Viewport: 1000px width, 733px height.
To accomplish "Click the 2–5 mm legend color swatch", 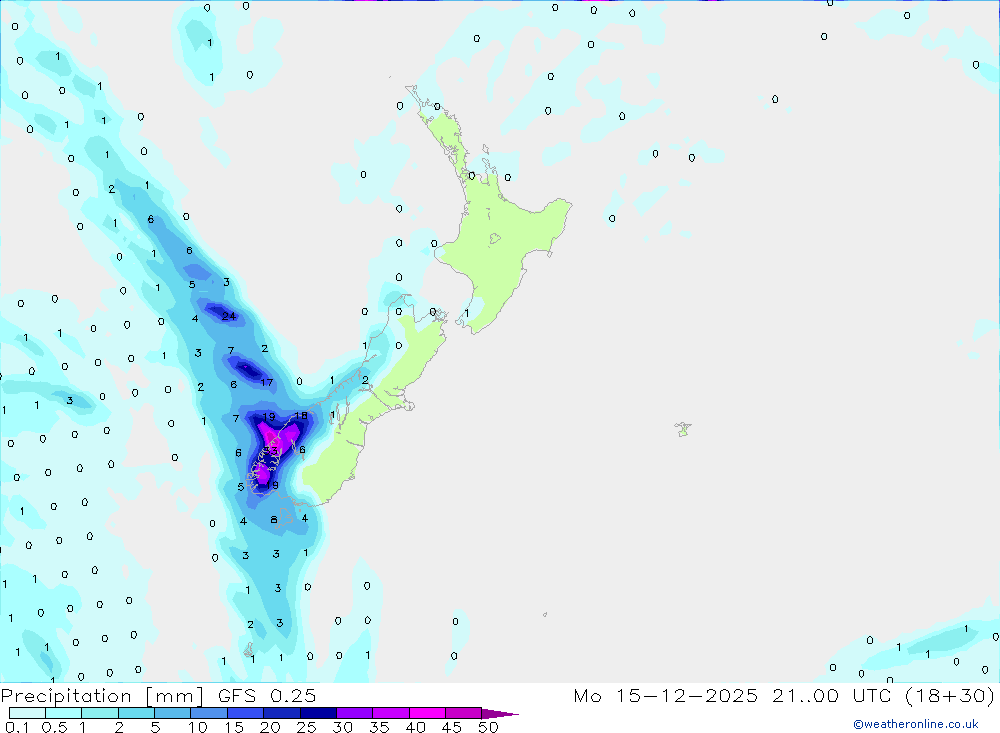I will pos(136,713).
